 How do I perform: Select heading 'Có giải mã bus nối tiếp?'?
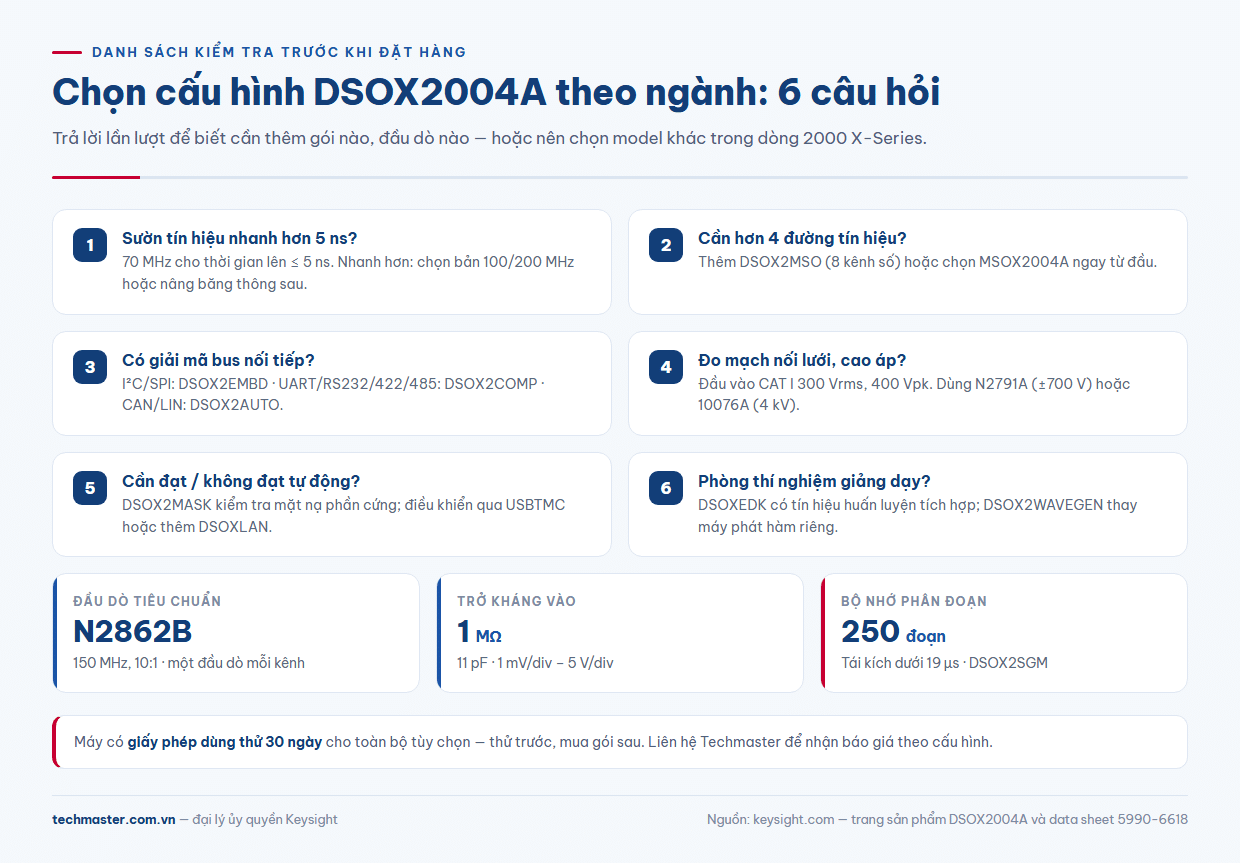pos(218,360)
